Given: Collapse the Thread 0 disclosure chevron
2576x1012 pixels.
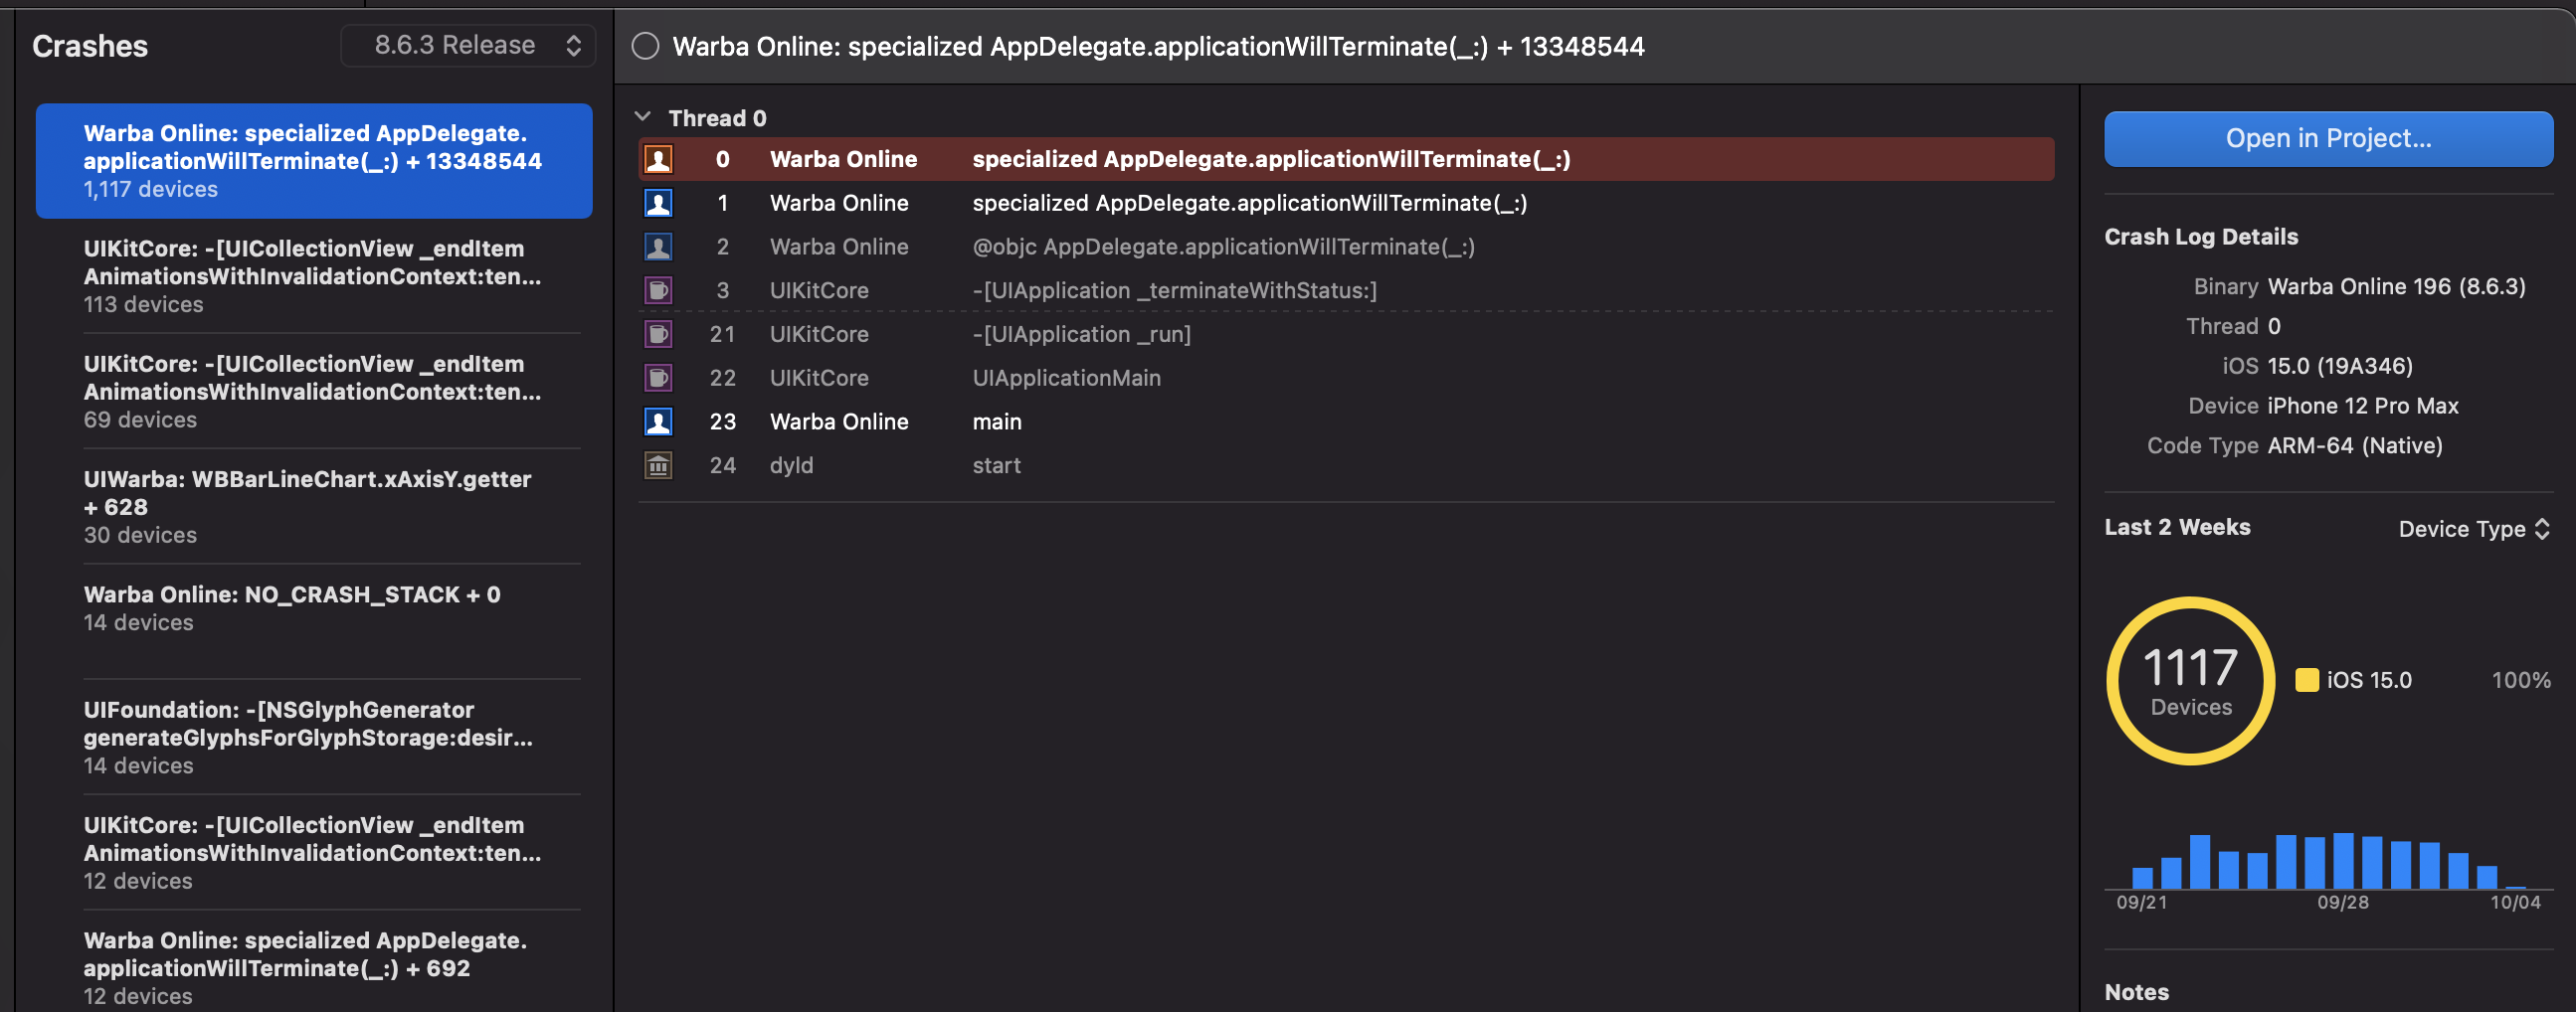Looking at the screenshot, I should [643, 117].
